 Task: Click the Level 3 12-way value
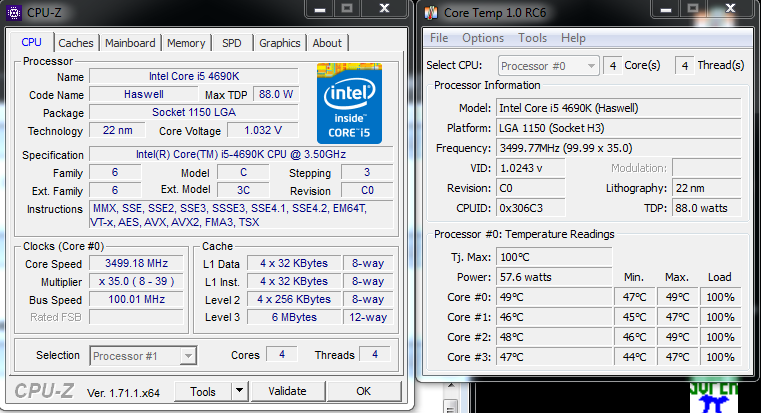click(368, 317)
